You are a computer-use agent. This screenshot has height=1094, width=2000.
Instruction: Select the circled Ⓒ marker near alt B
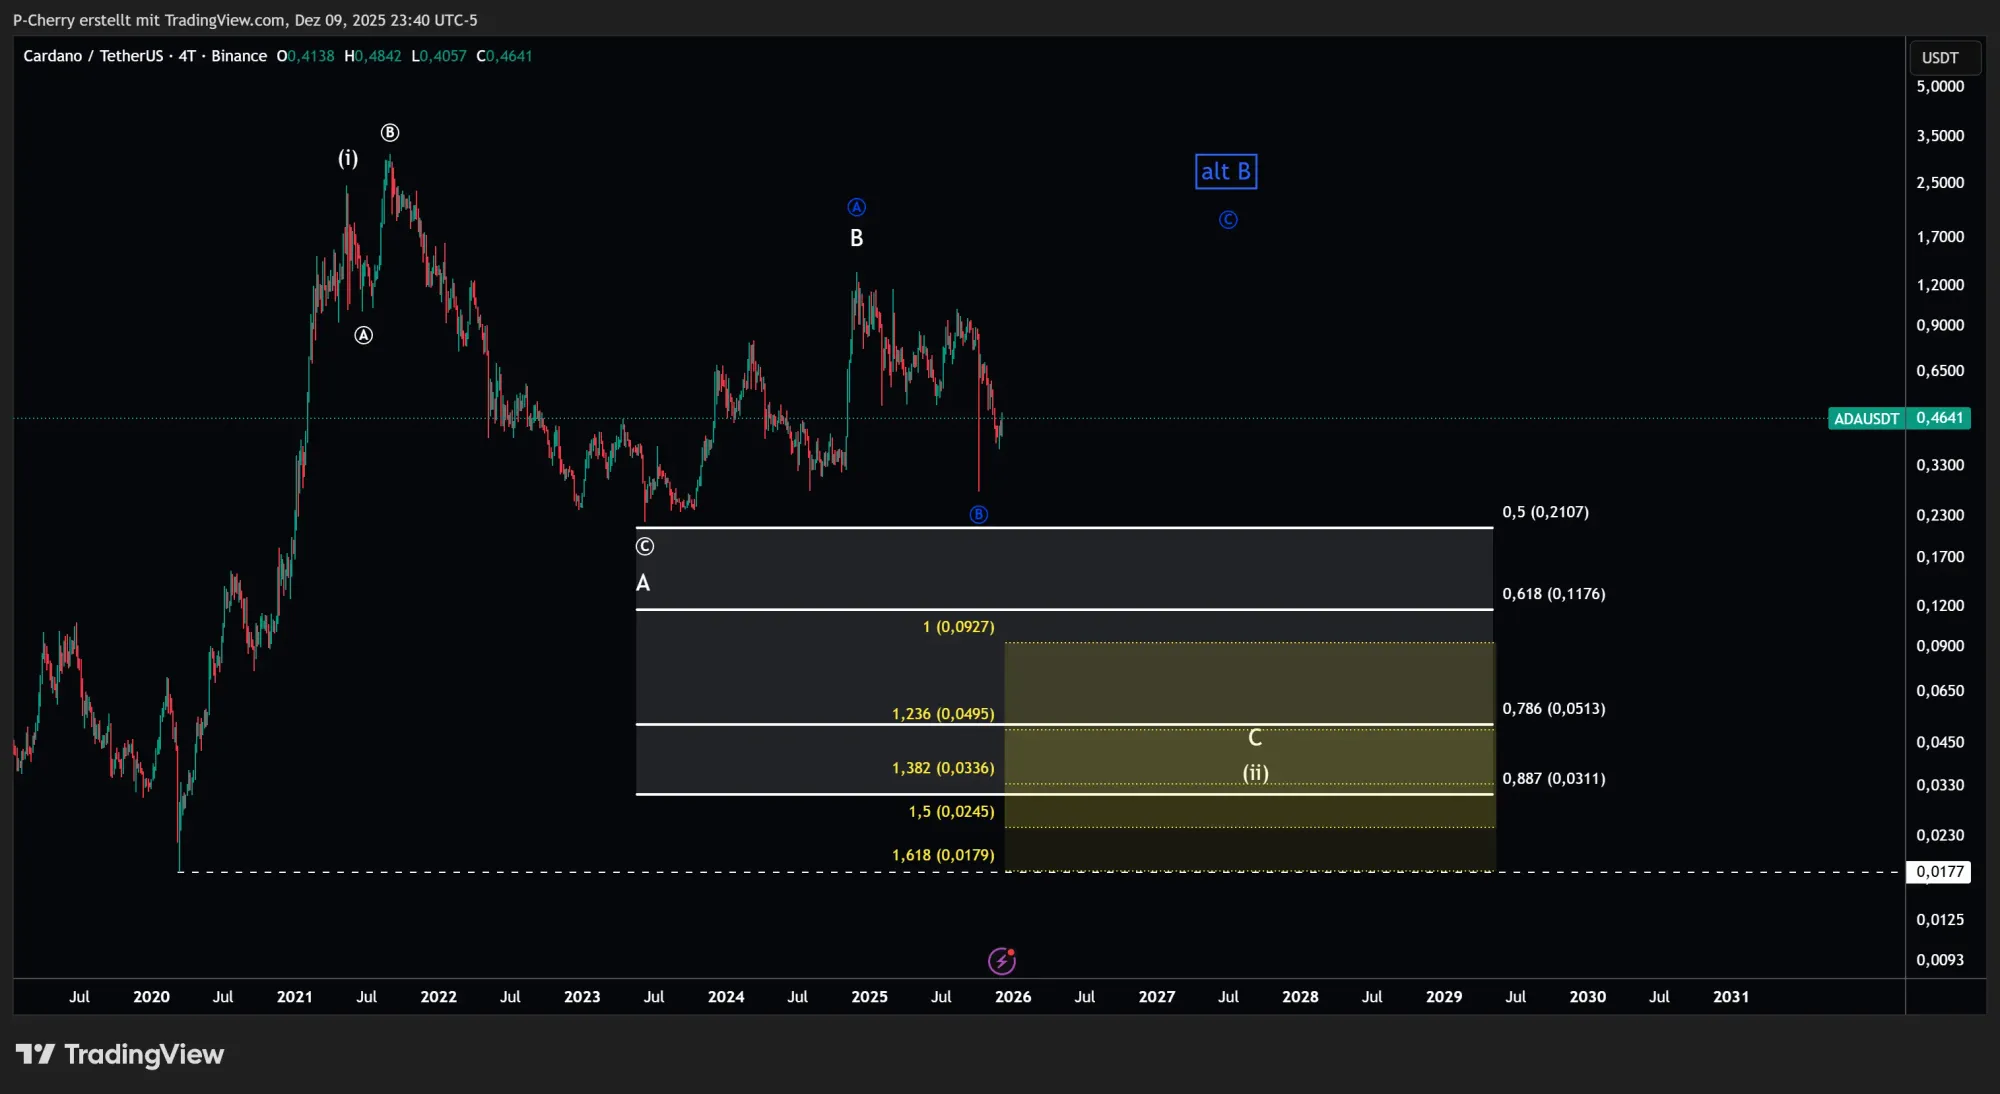coord(1228,219)
